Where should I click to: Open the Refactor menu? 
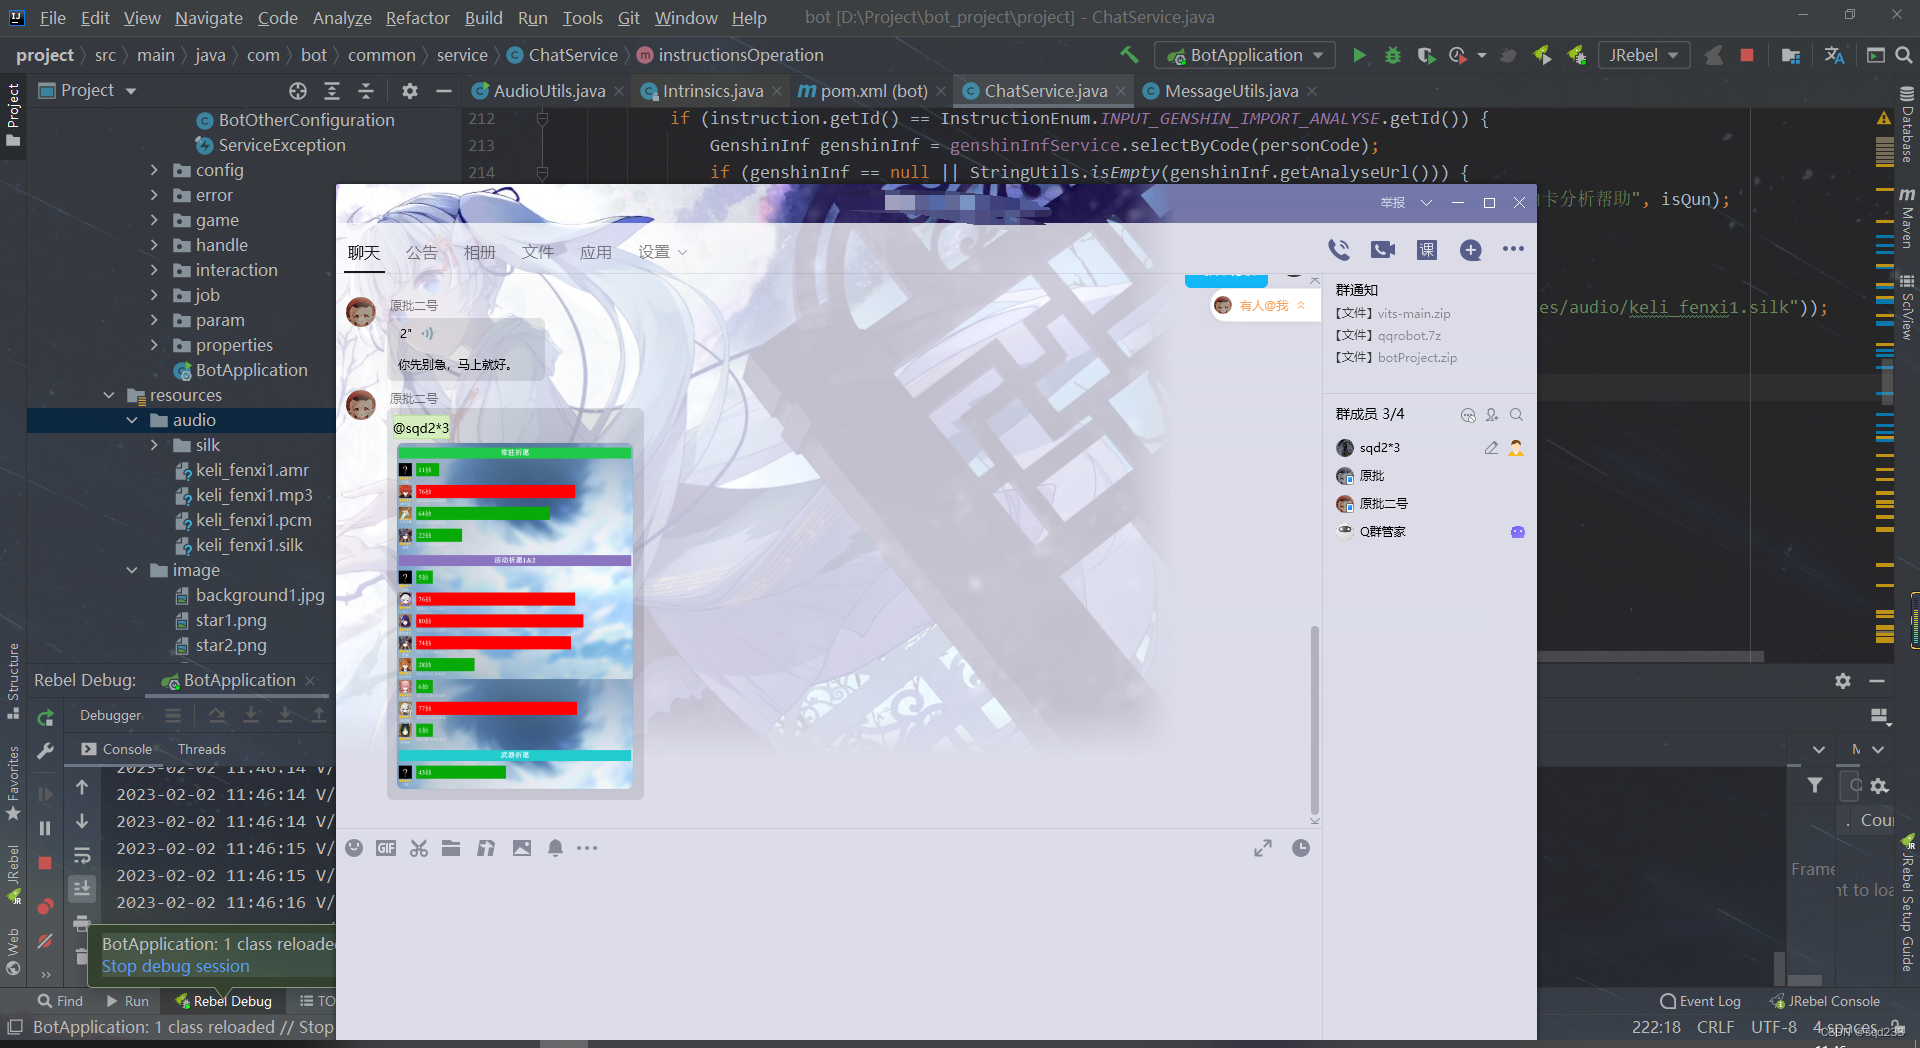418,18
